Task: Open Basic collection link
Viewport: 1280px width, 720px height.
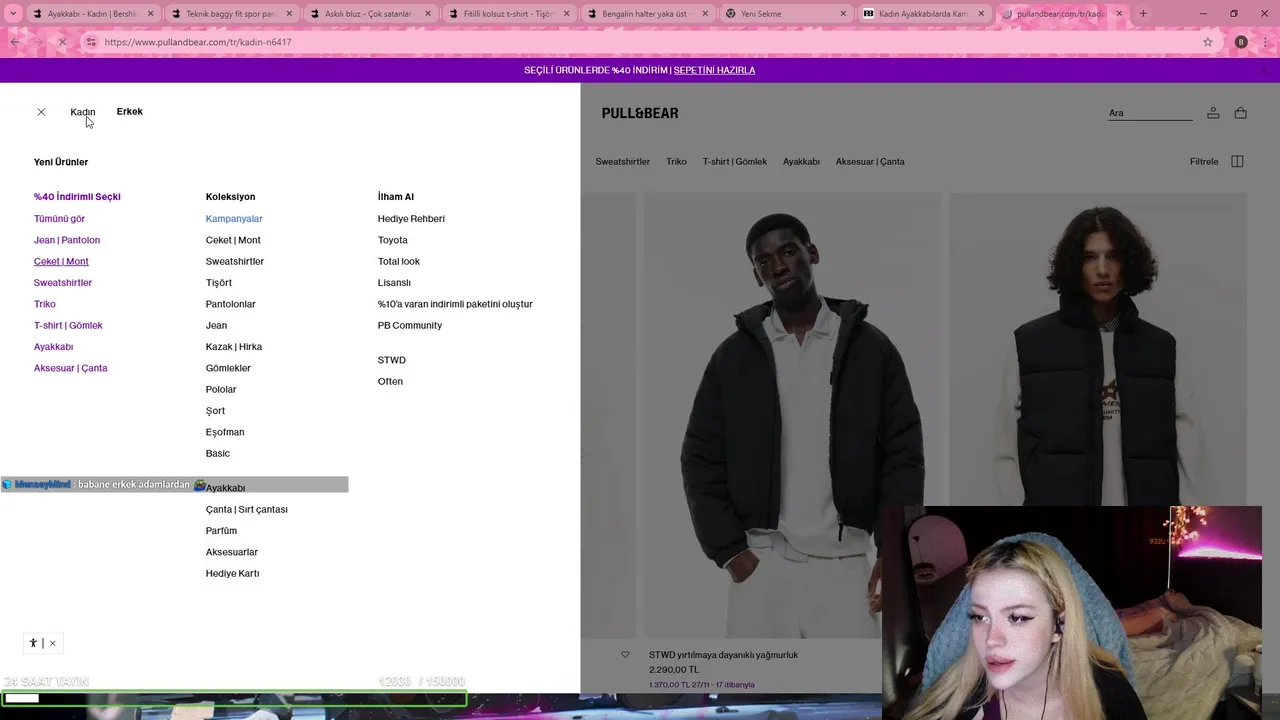Action: click(x=218, y=453)
